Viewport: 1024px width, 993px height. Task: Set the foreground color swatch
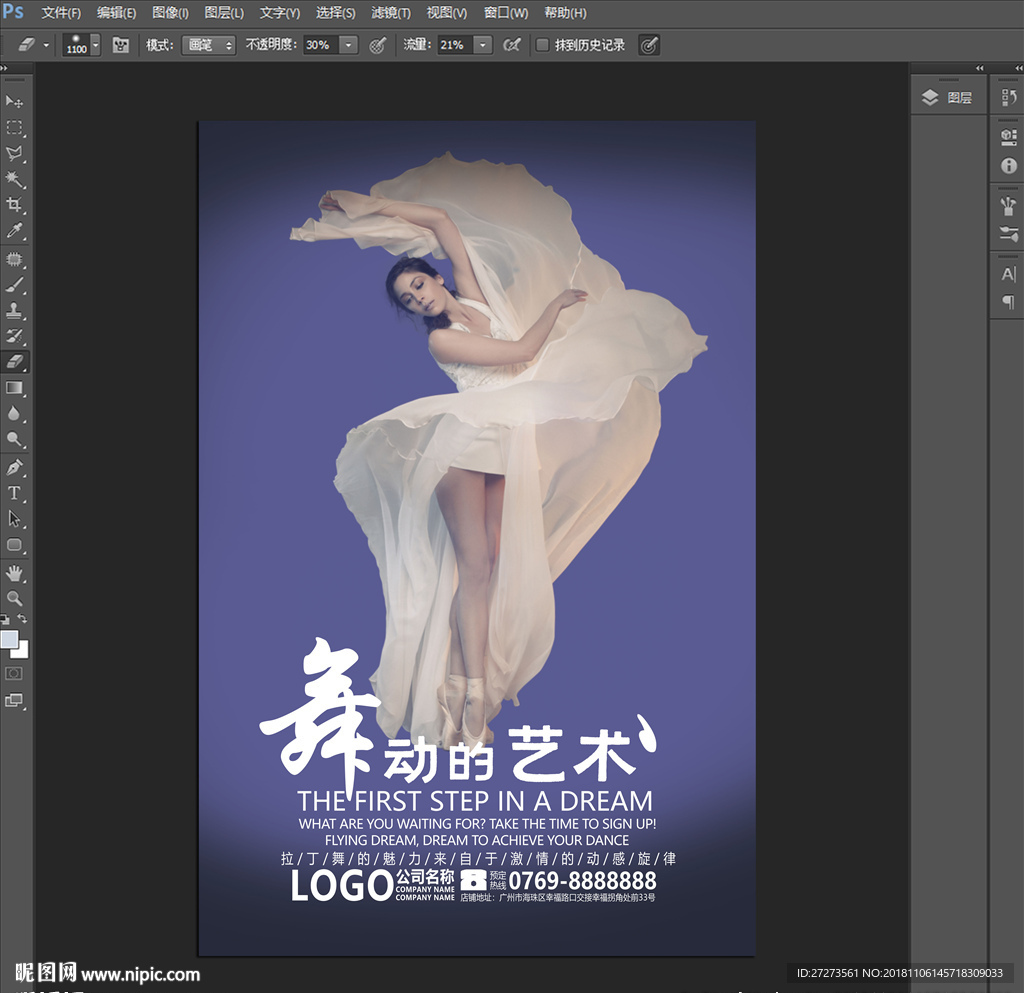[x=8, y=639]
